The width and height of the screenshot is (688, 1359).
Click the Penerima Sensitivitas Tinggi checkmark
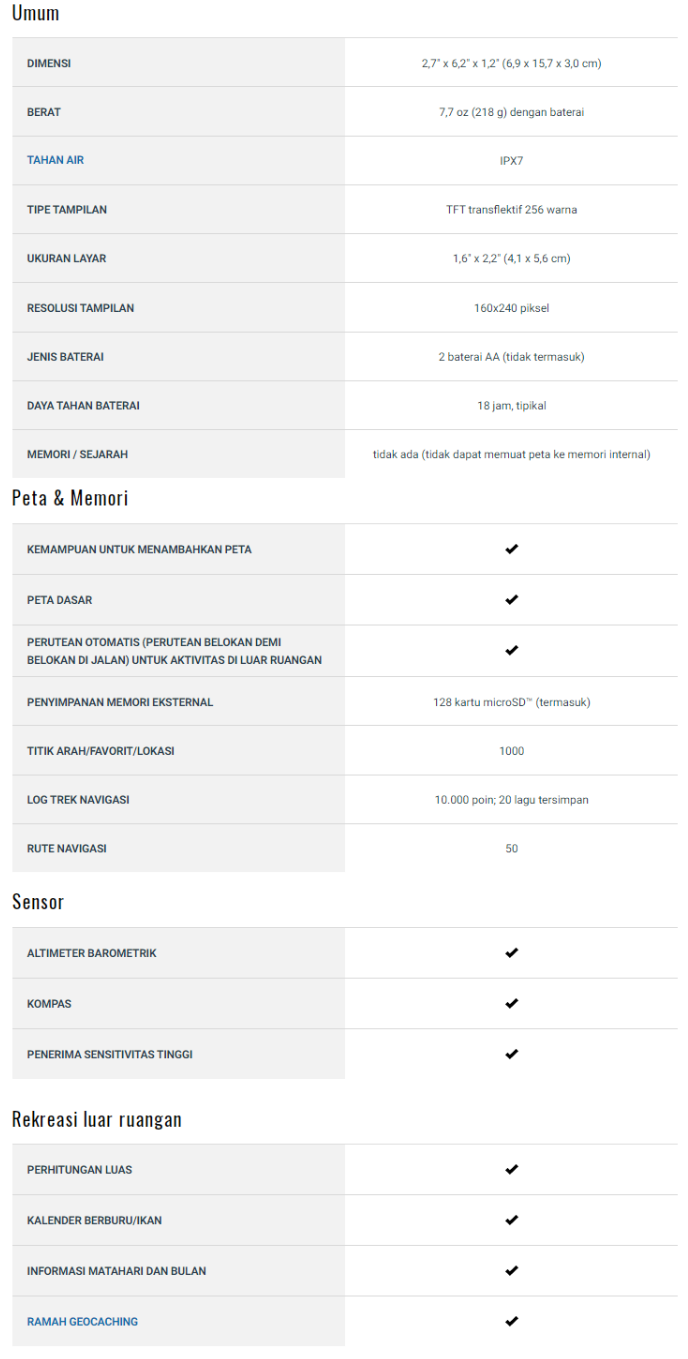tap(512, 1054)
